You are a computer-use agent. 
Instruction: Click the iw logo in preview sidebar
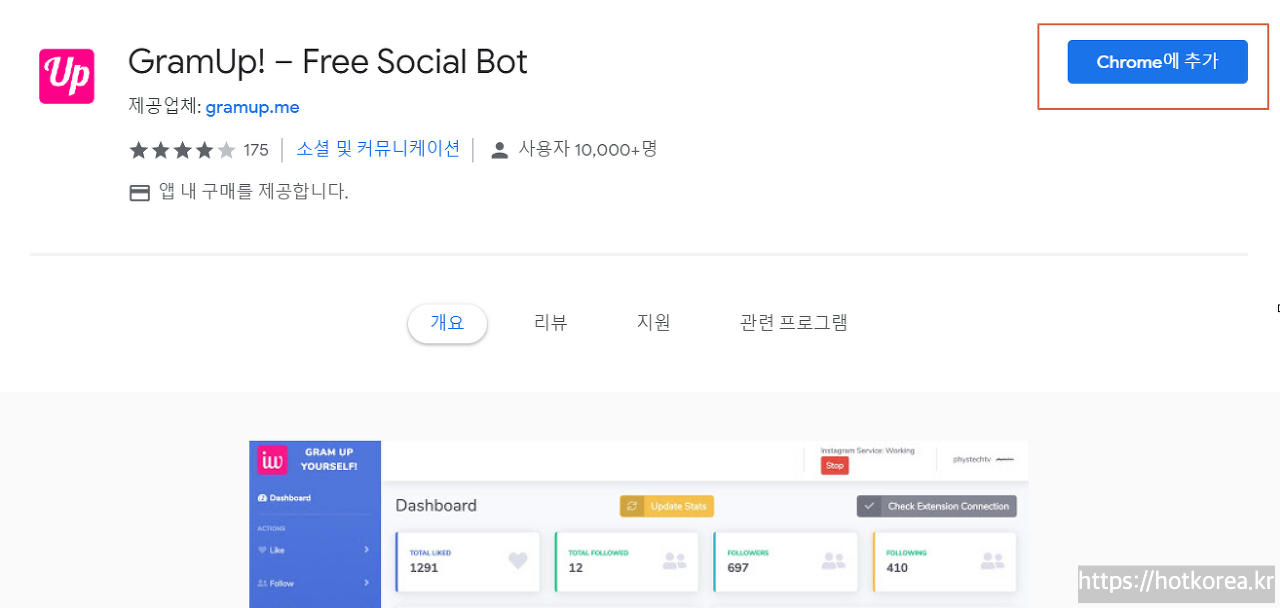272,460
